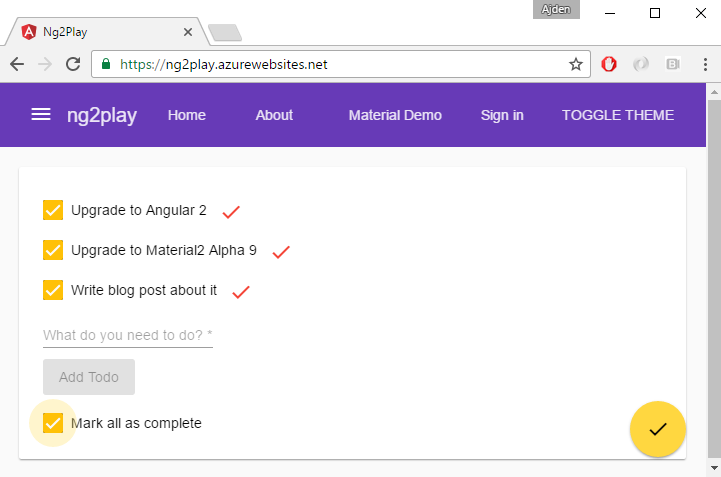The height and width of the screenshot is (477, 721).
Task: Click the 'Mark all as complete' label
Action: pos(136,423)
